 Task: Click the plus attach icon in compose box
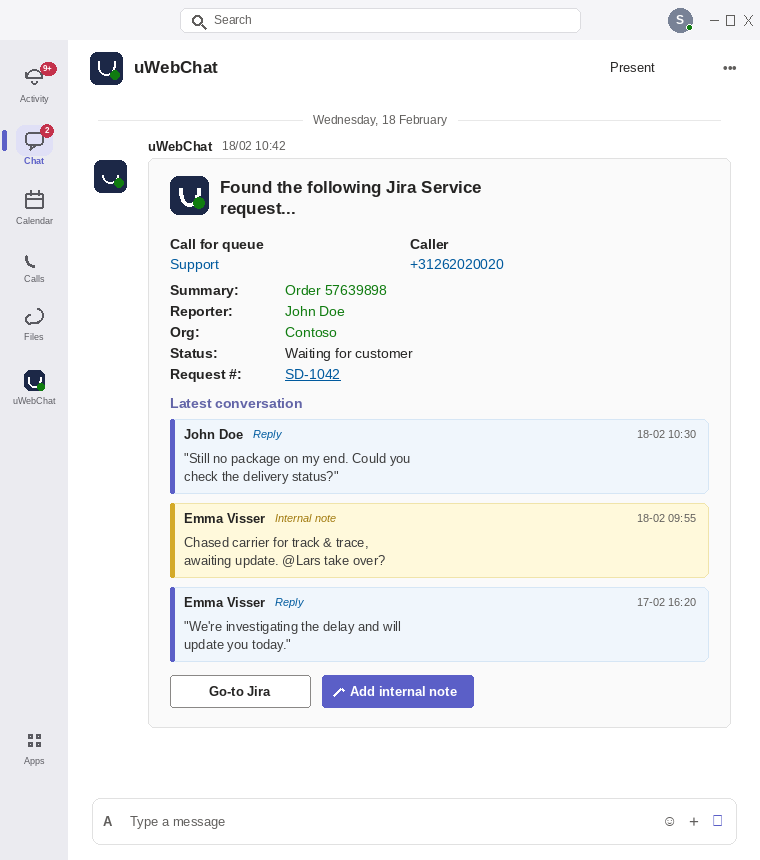click(694, 821)
